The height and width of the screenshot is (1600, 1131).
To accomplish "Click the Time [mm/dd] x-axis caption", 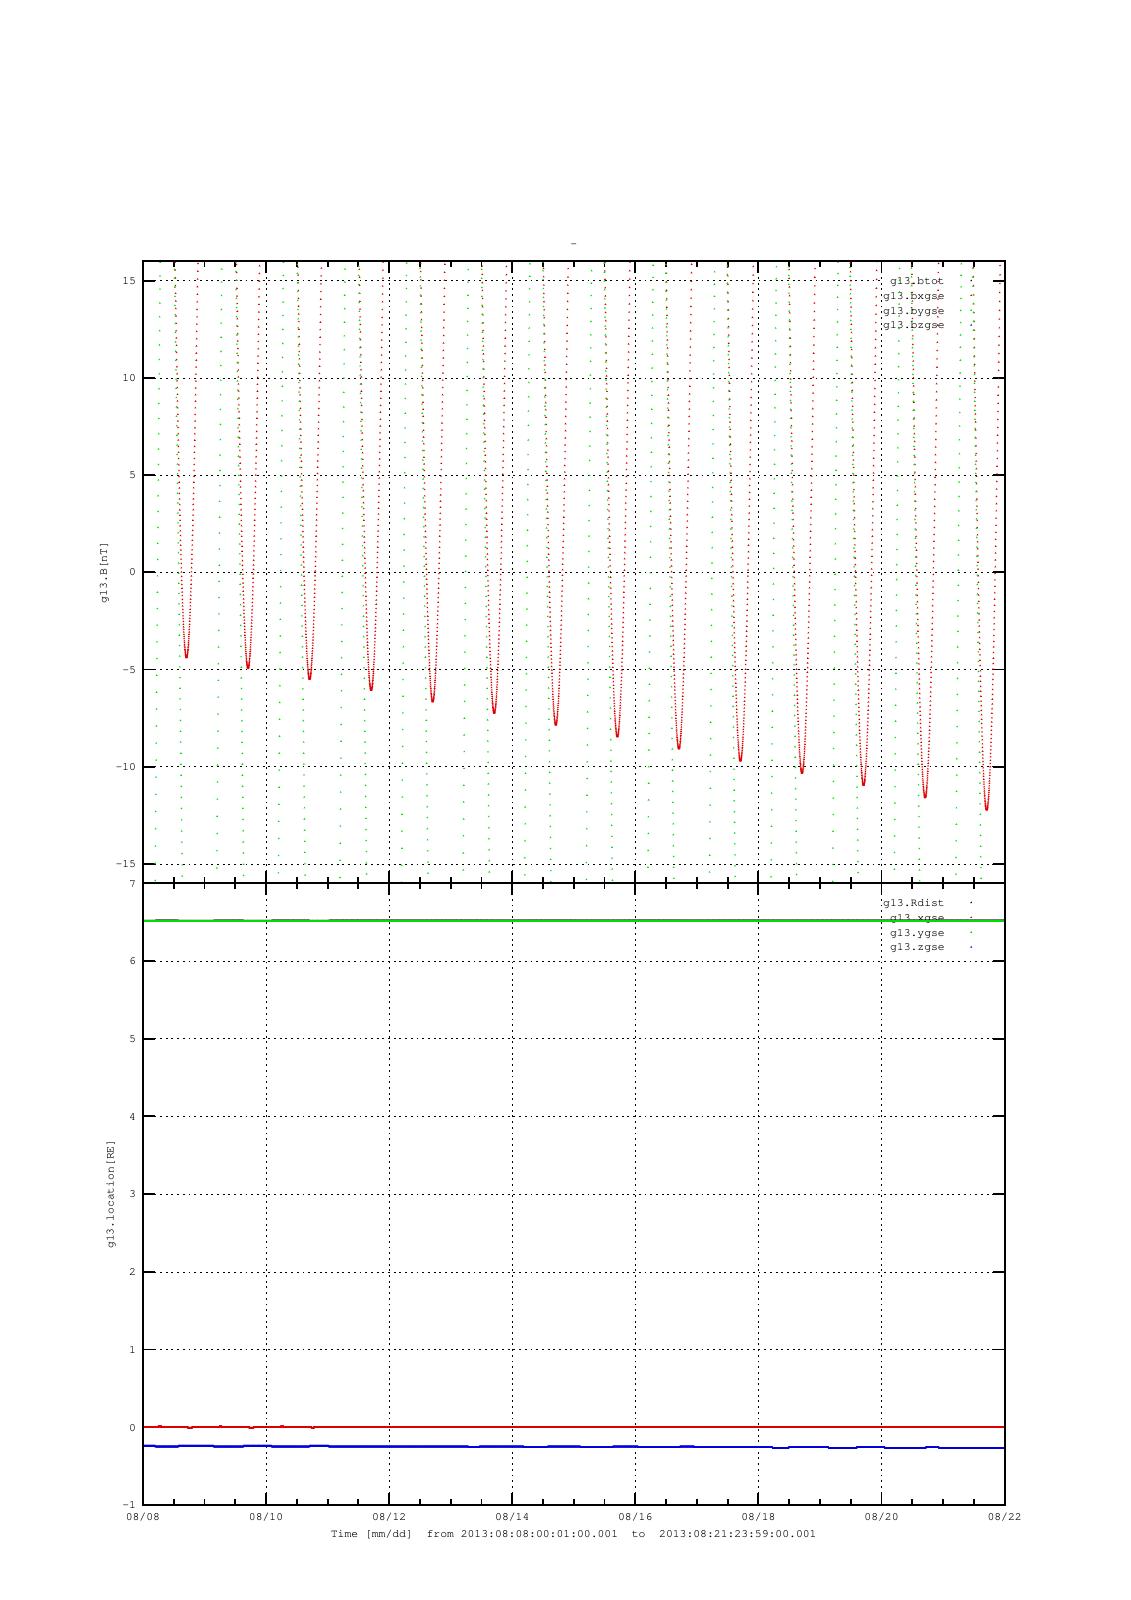I will coord(573,1534).
